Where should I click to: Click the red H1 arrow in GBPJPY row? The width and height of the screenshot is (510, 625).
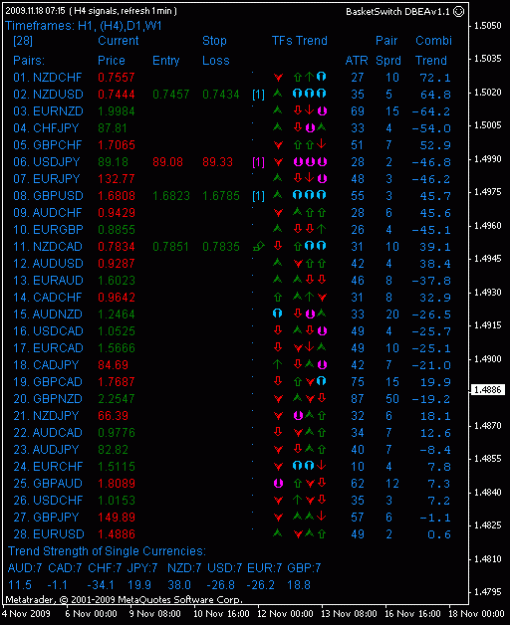point(278,517)
